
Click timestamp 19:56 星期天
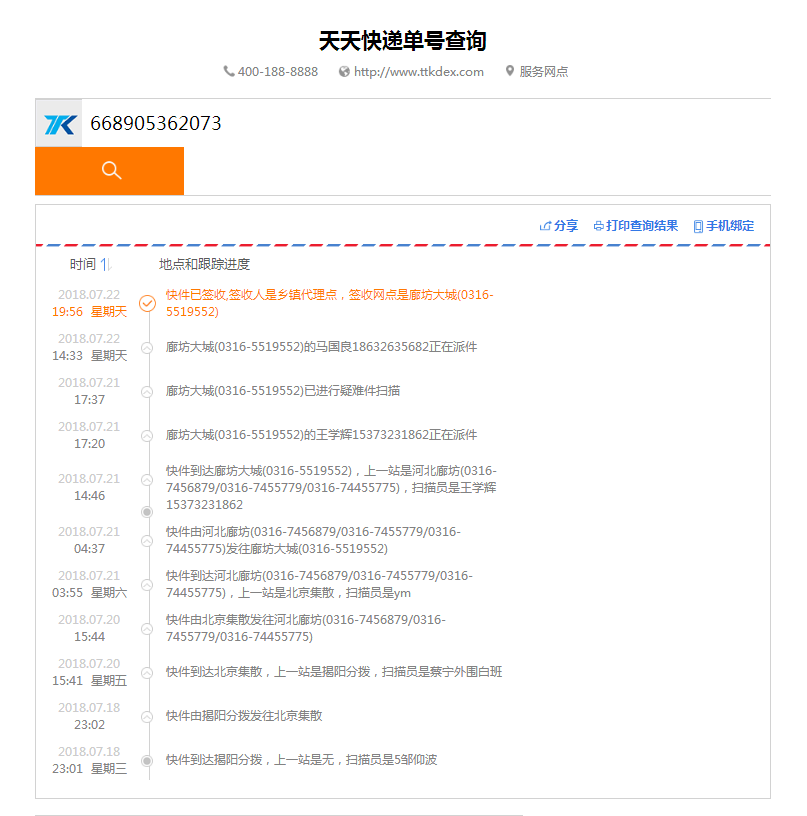point(89,312)
